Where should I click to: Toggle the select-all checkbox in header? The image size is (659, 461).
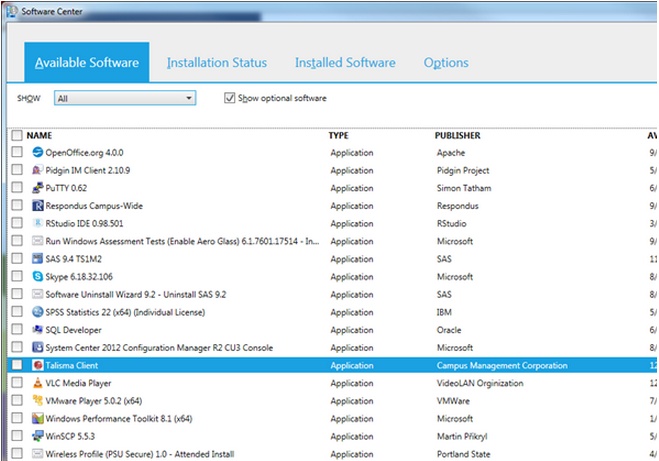click(16, 135)
